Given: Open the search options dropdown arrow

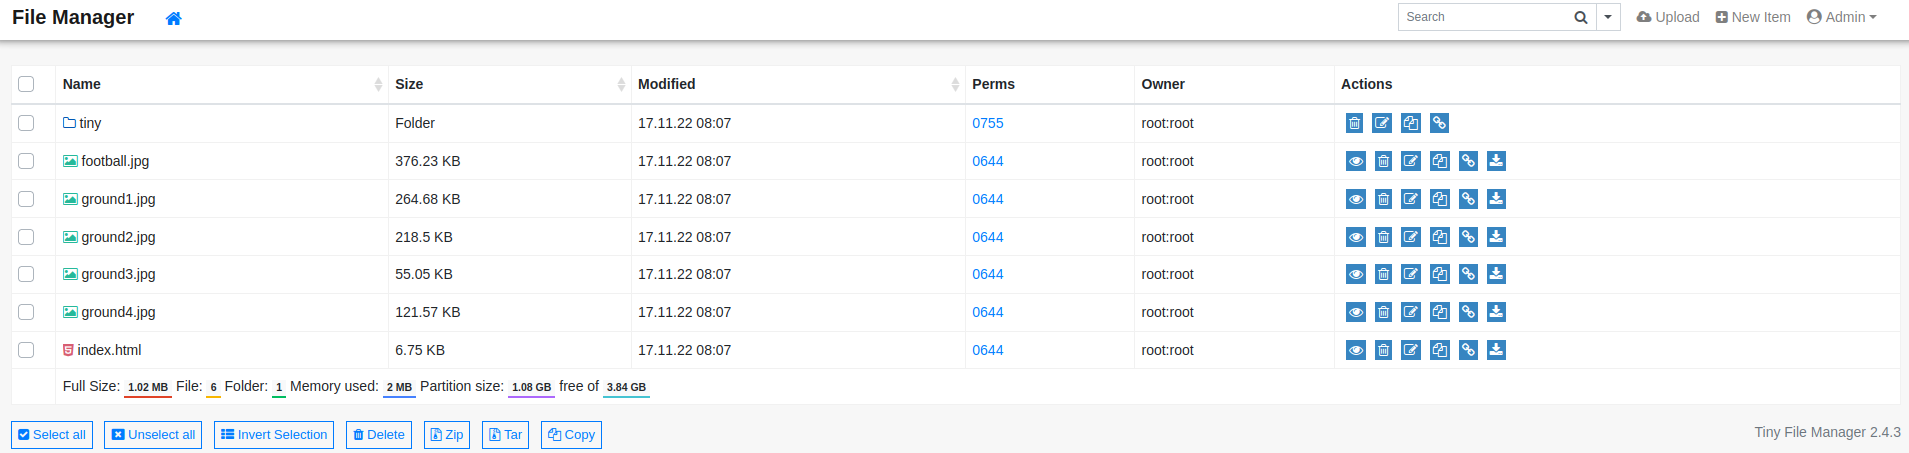Looking at the screenshot, I should click(1608, 17).
